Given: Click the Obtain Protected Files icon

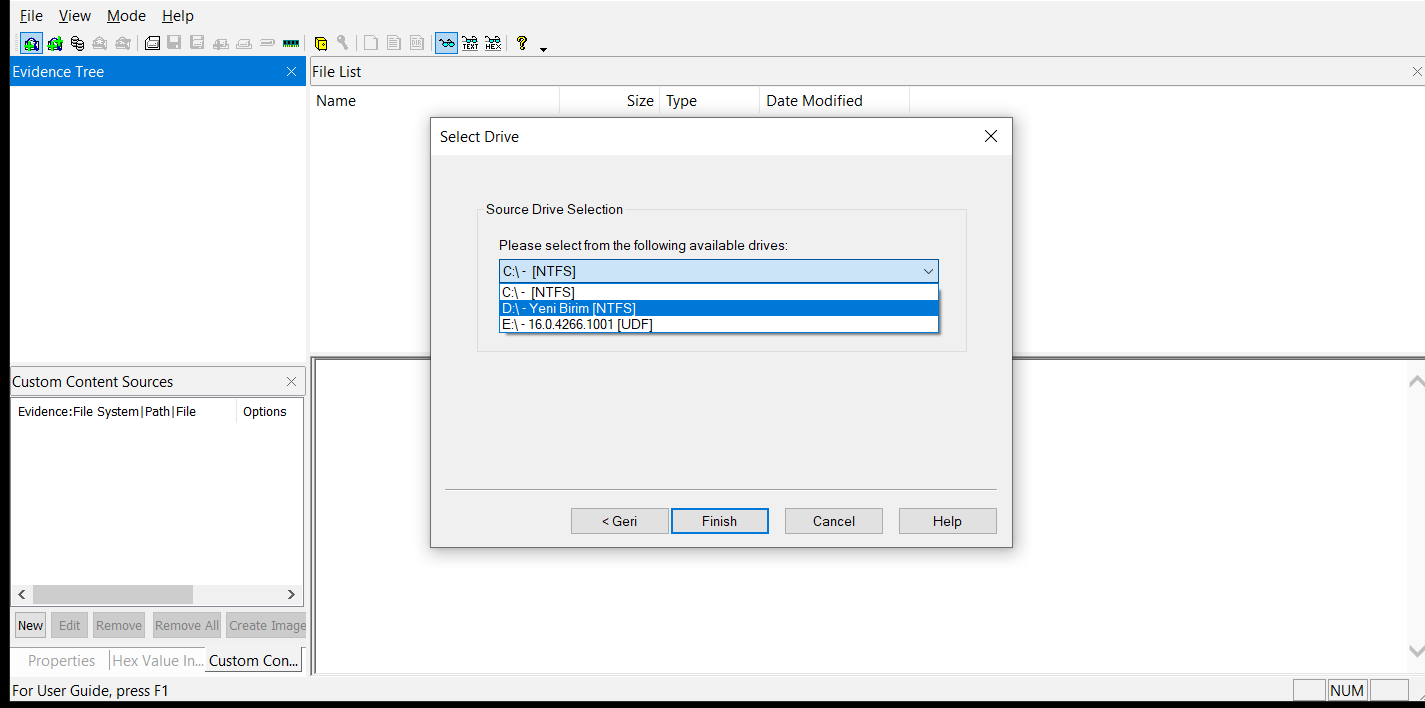Looking at the screenshot, I should (x=321, y=43).
